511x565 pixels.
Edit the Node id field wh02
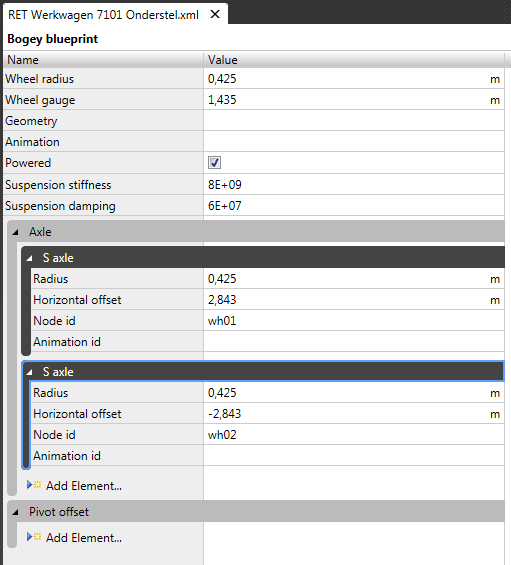tap(354, 435)
